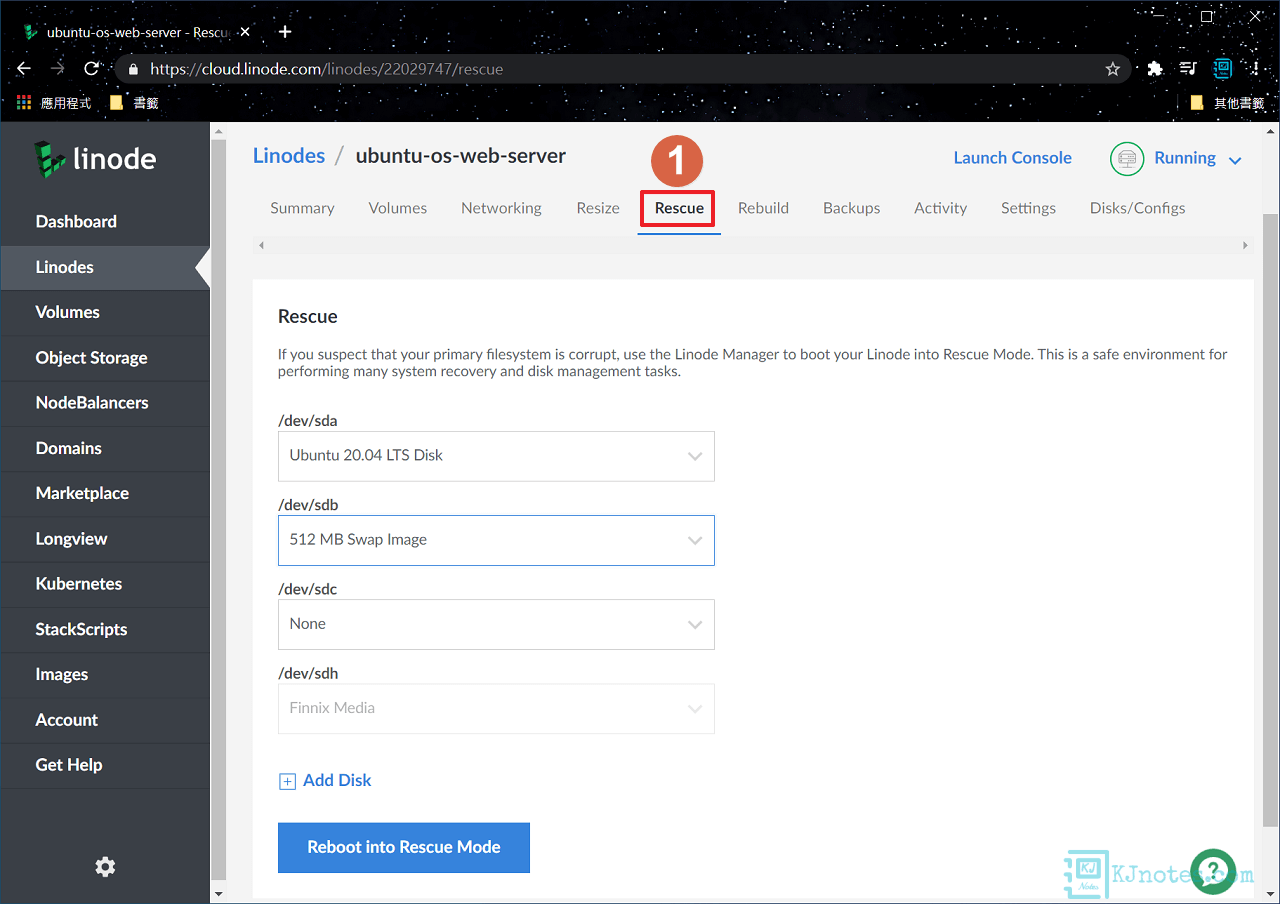Open the apps grid in bookmarks bar
The height and width of the screenshot is (904, 1280).
point(25,102)
